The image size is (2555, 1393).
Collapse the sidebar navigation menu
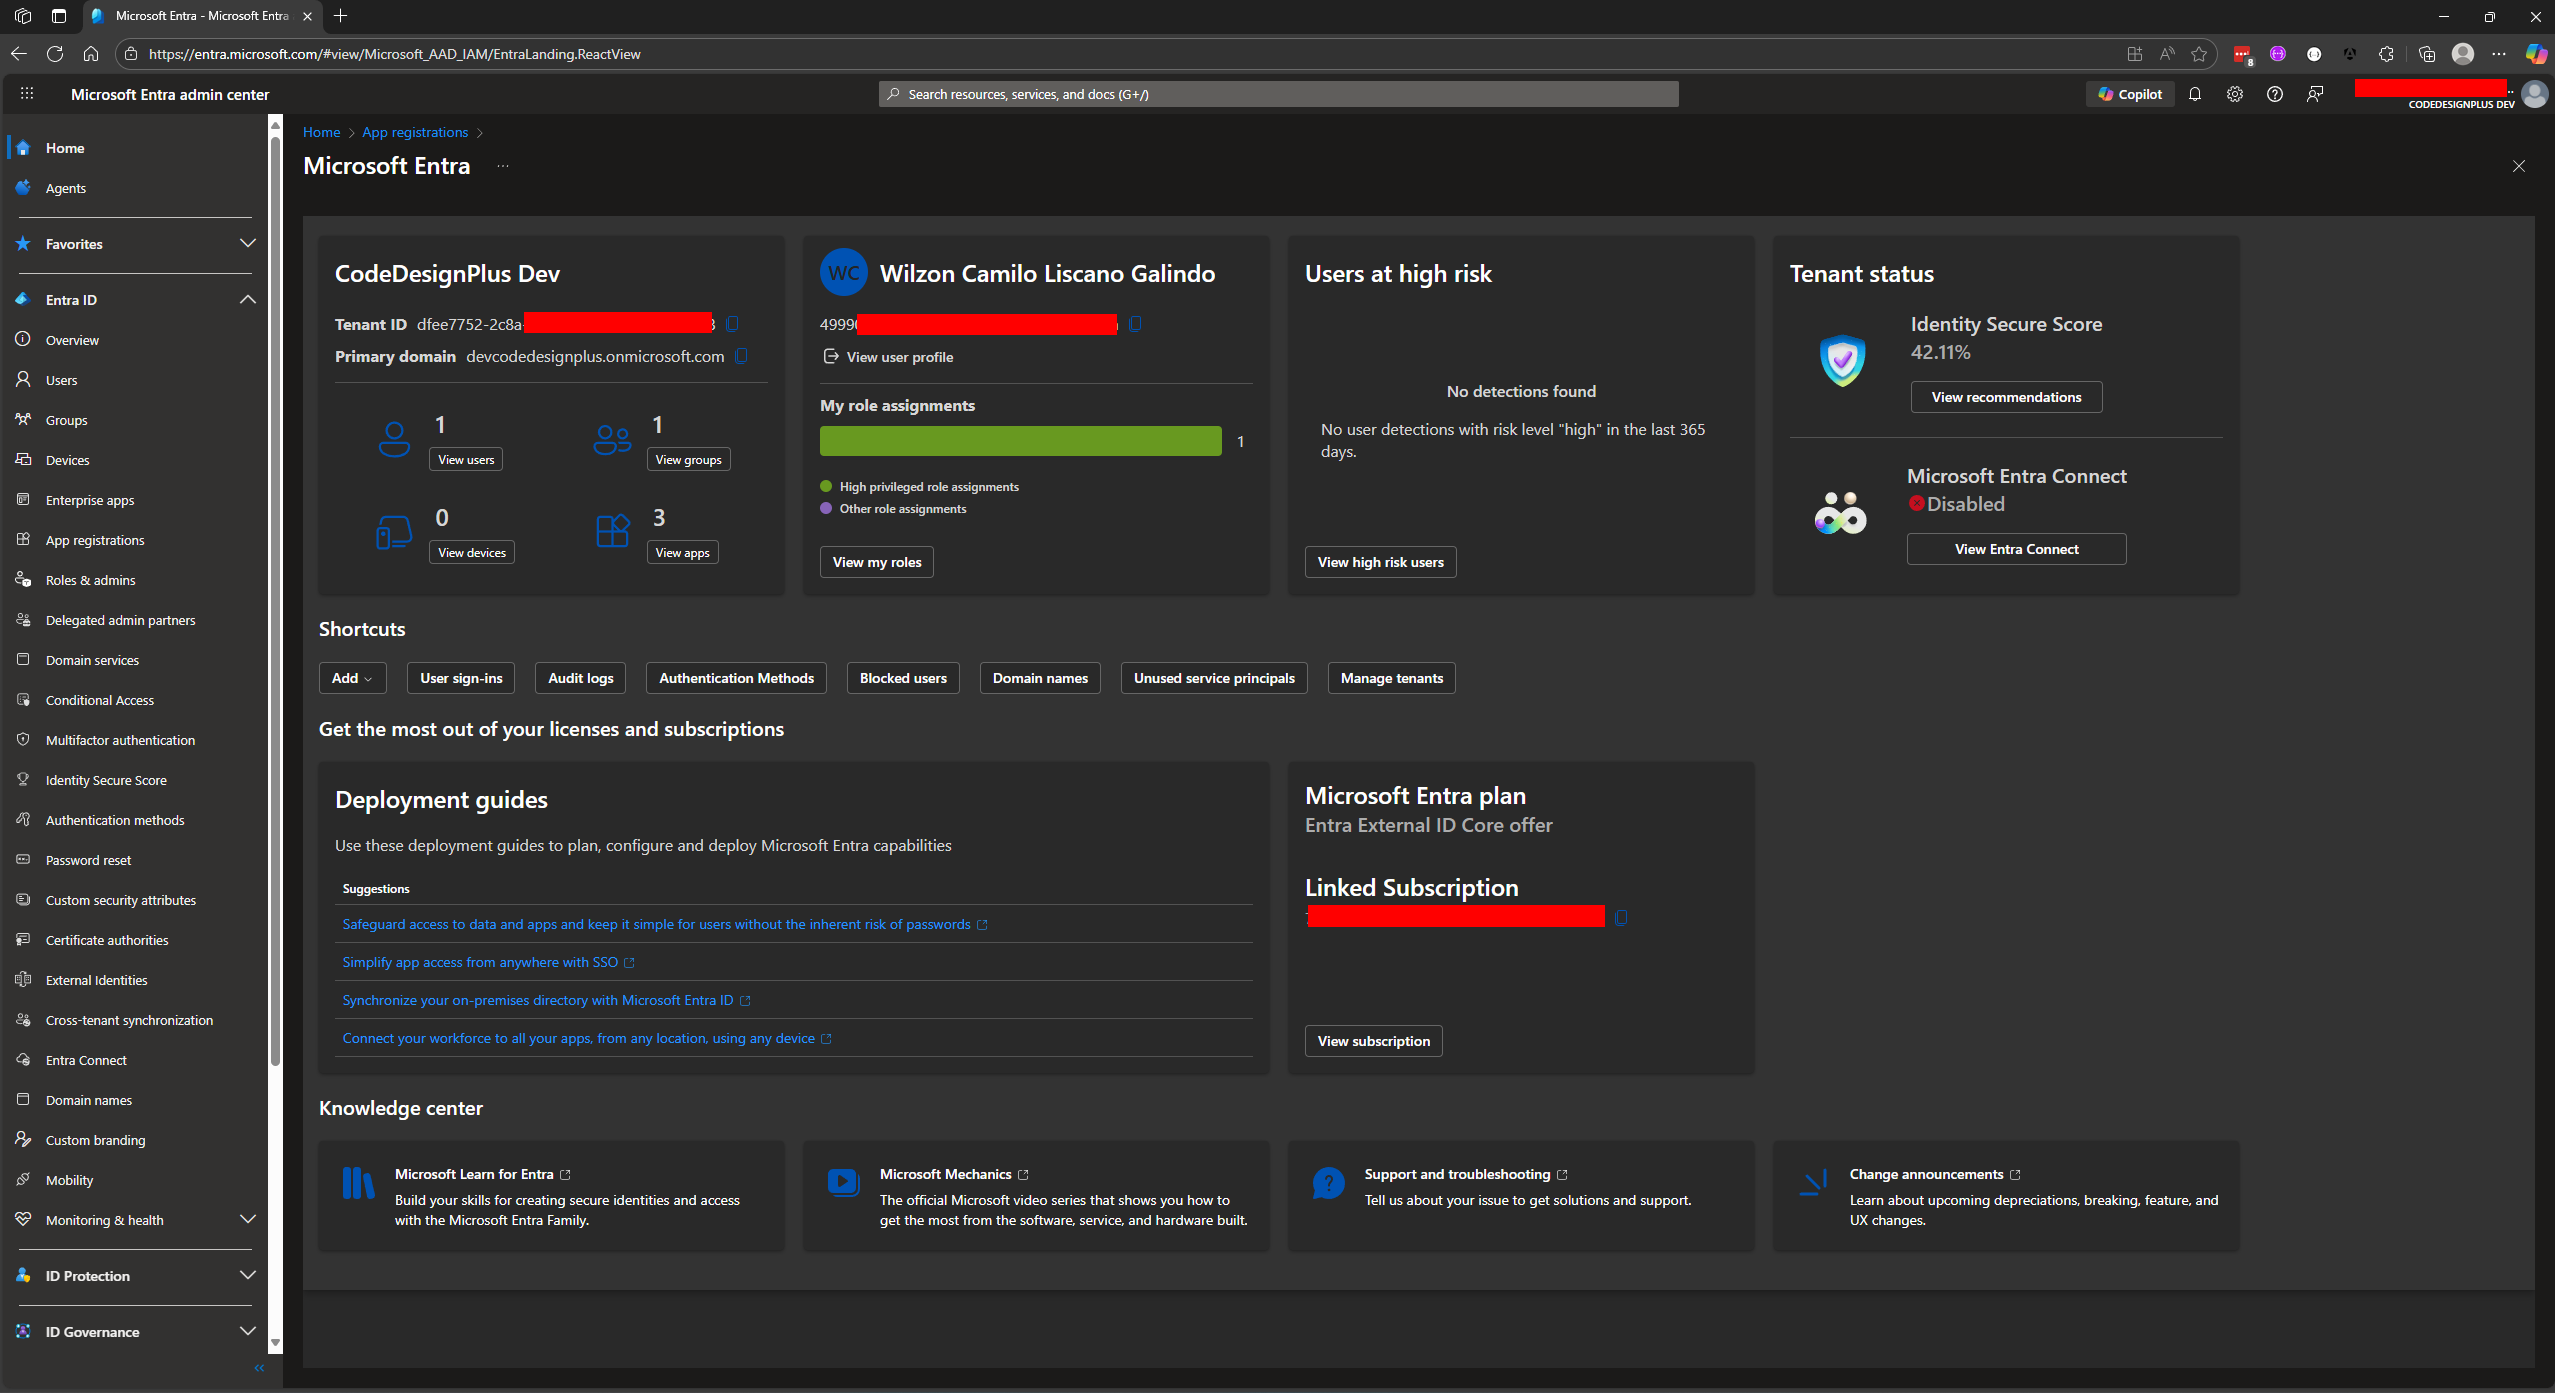tap(259, 1368)
